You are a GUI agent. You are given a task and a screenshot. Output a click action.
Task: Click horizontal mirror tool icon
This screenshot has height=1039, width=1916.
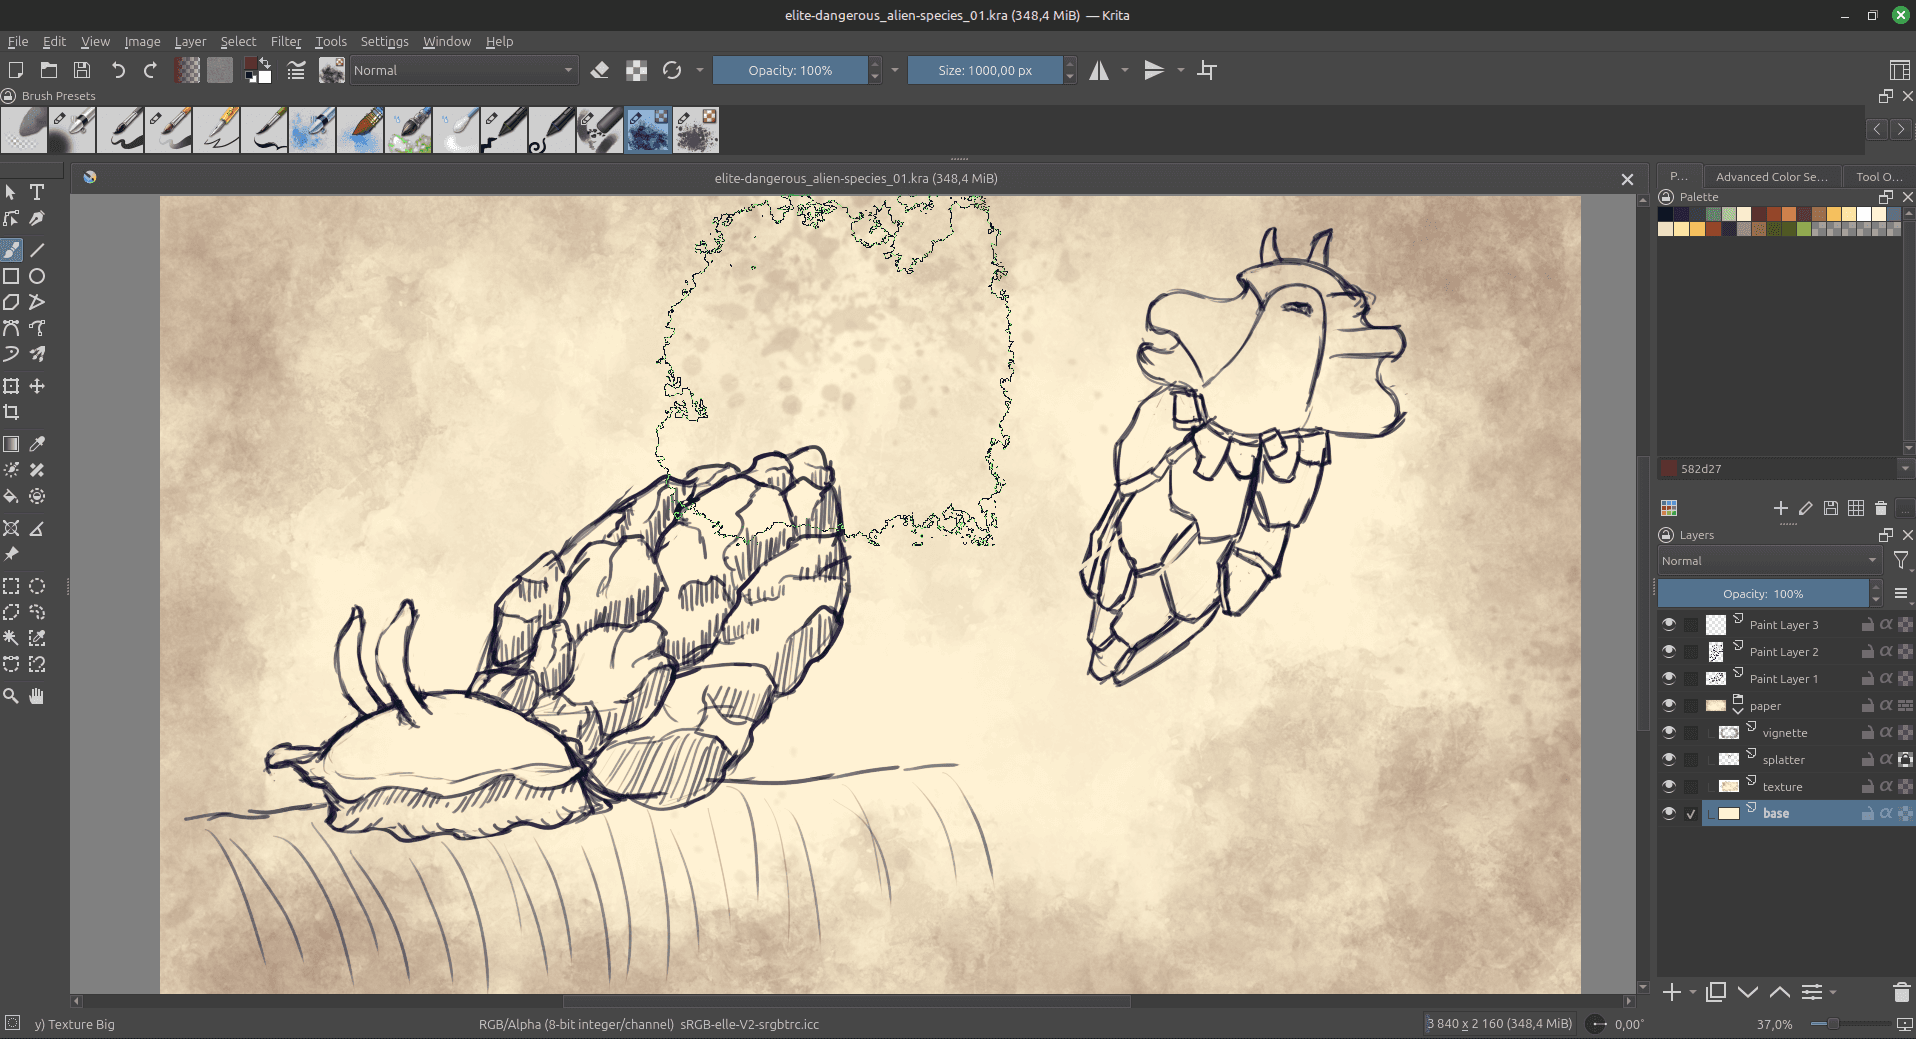[1099, 70]
